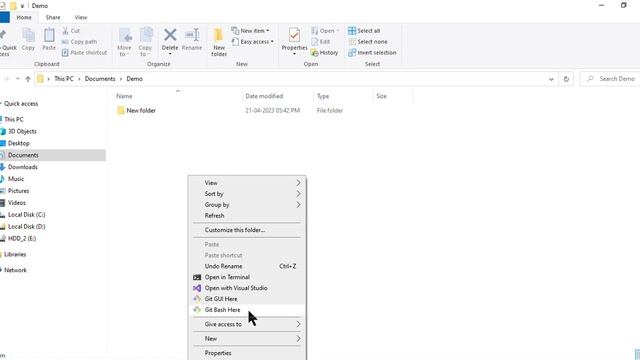Choose Undo Rename in the context menu
The width and height of the screenshot is (640, 360).
pyautogui.click(x=248, y=266)
